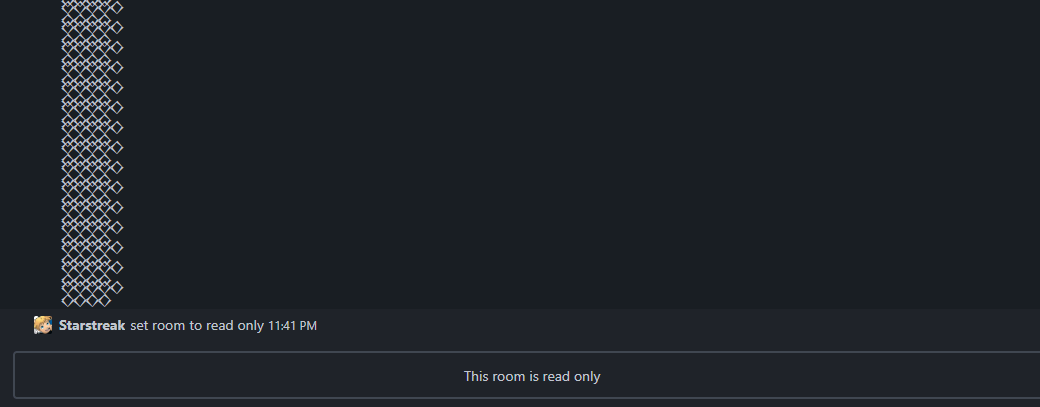Click the diamond-pattern spam message body
The height and width of the screenshot is (407, 1040).
(x=91, y=150)
